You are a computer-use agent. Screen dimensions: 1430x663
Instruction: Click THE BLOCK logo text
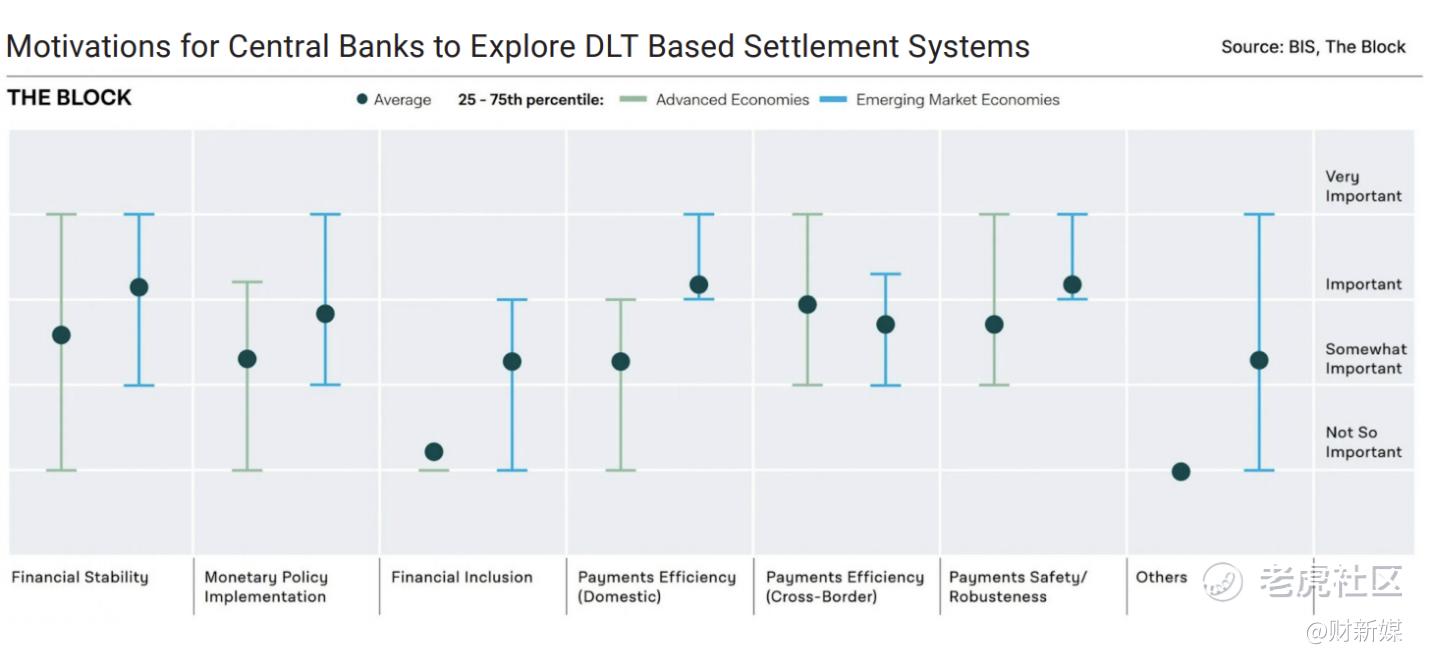click(70, 97)
